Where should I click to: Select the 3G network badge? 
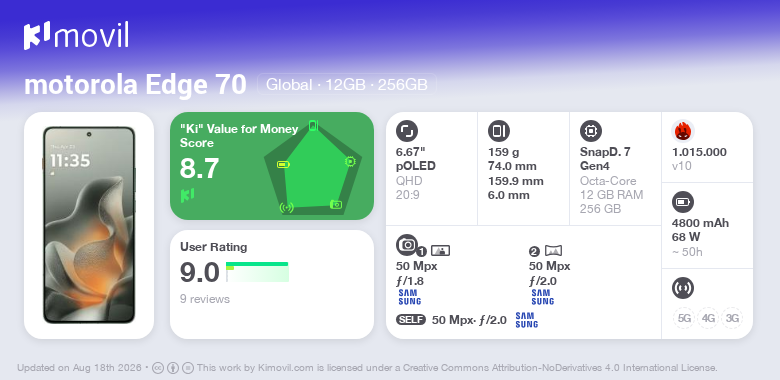click(x=732, y=318)
